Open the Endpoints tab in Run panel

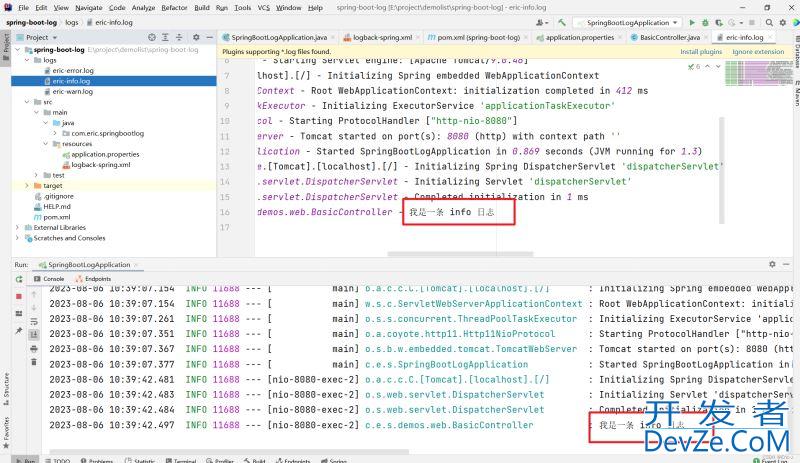point(93,279)
